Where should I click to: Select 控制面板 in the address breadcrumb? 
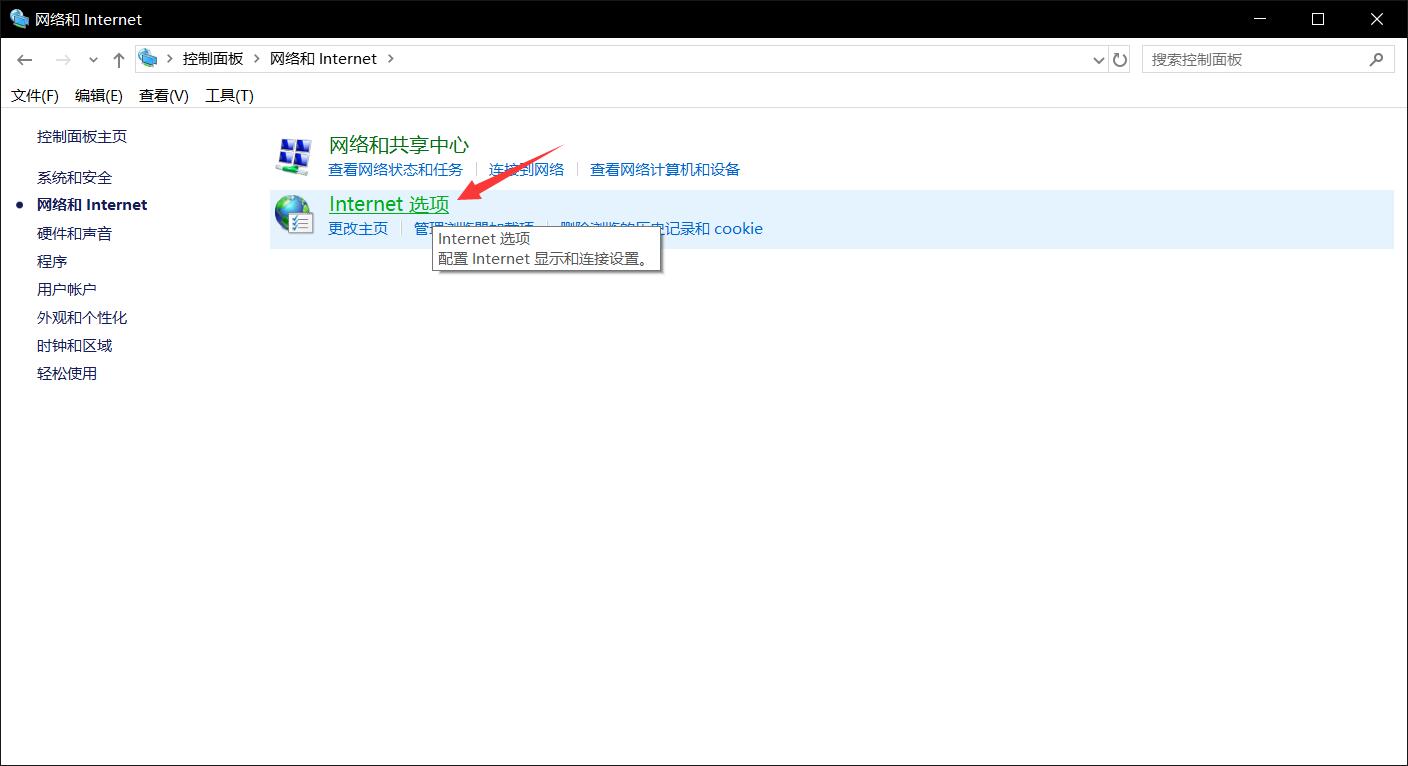point(213,59)
